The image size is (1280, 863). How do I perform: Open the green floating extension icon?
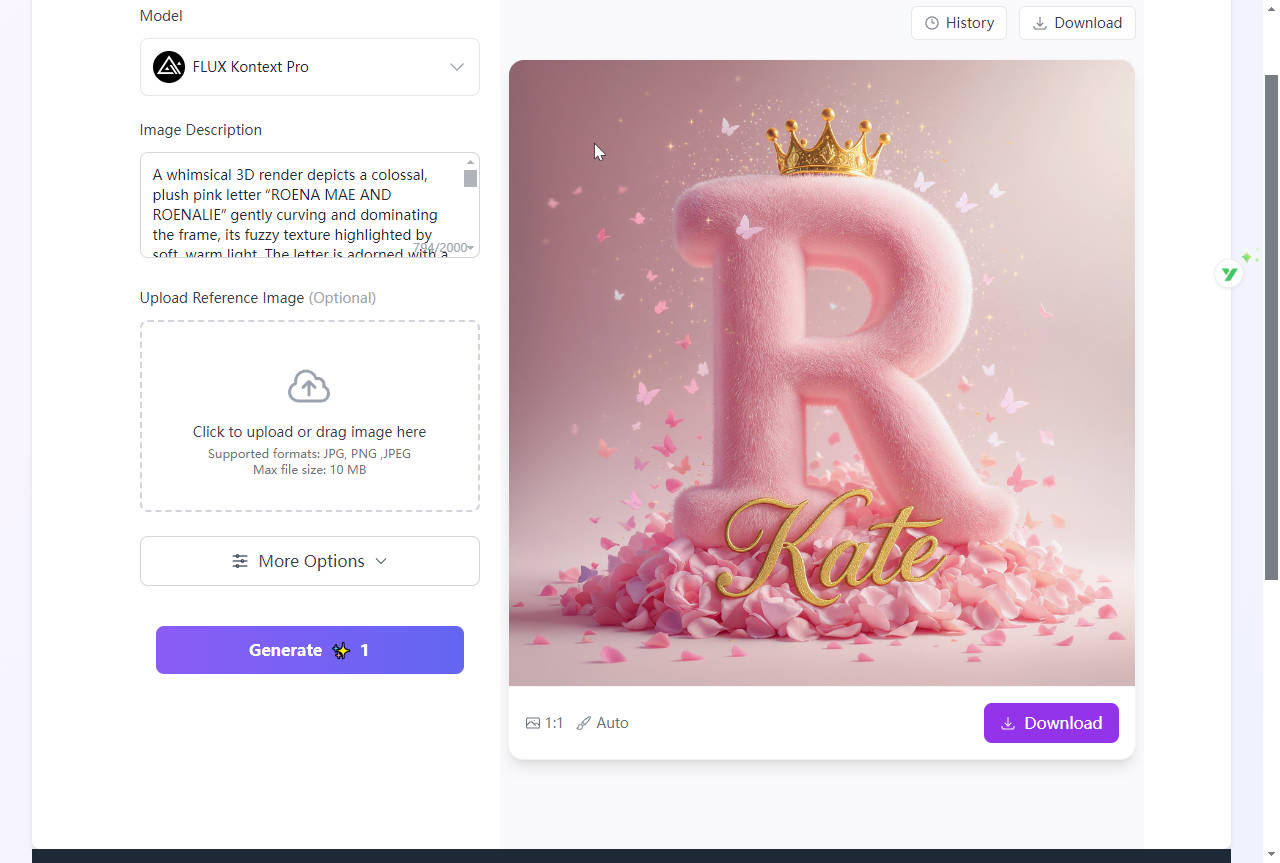click(x=1229, y=273)
